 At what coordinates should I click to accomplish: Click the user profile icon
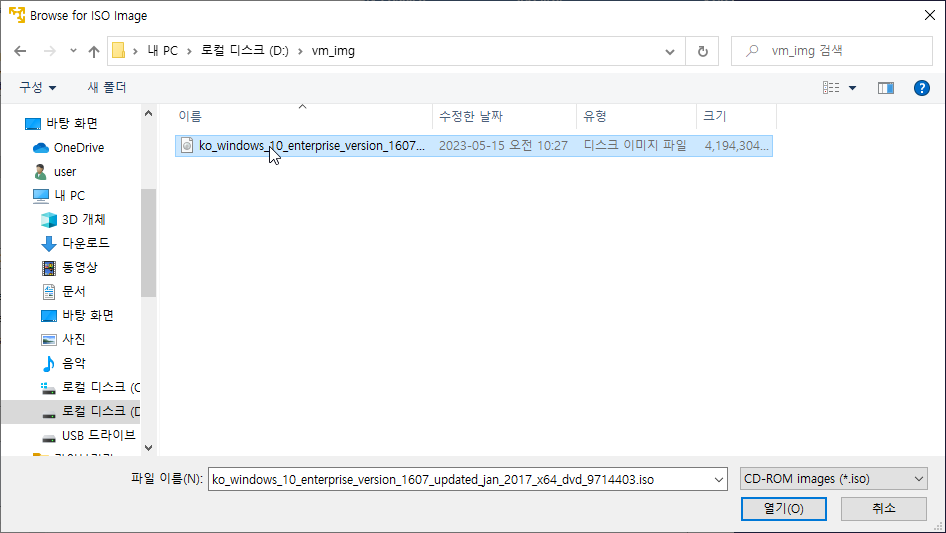40,172
